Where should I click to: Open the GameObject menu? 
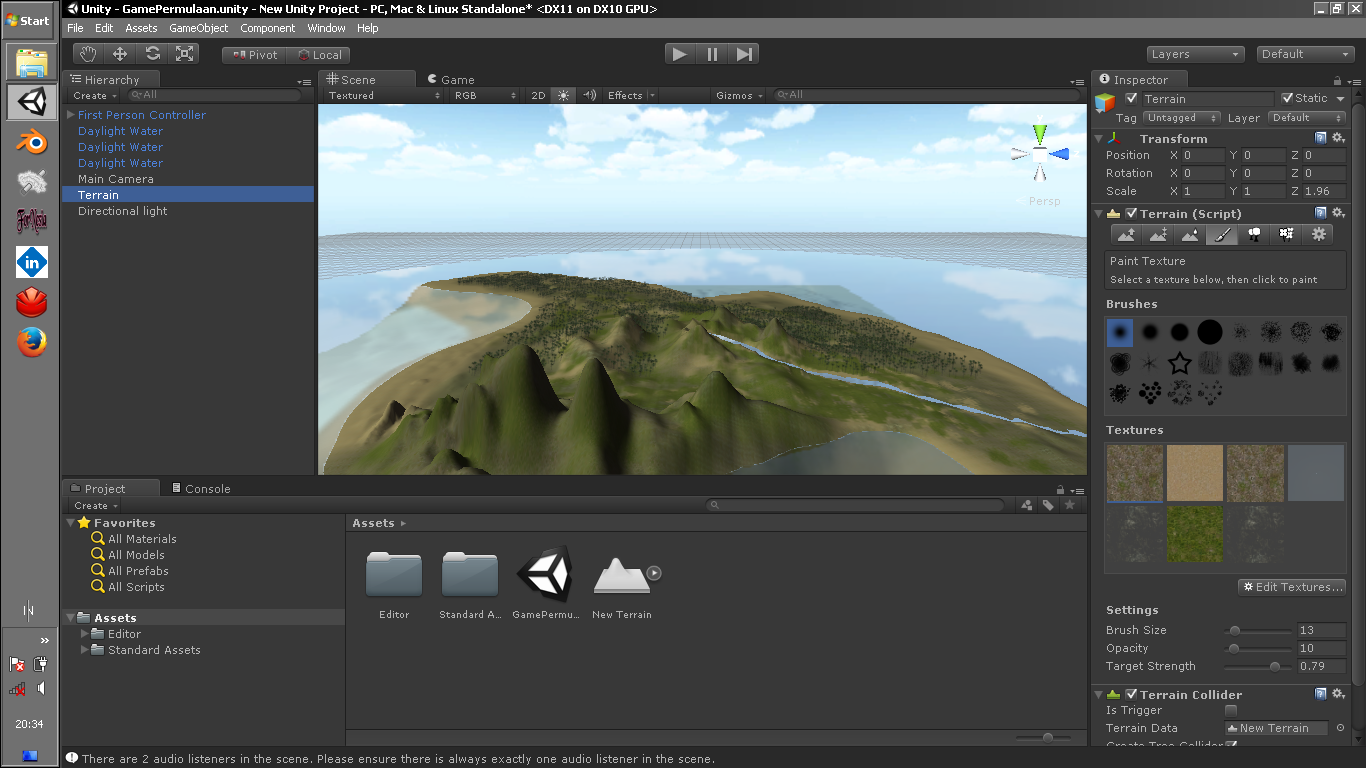[199, 28]
